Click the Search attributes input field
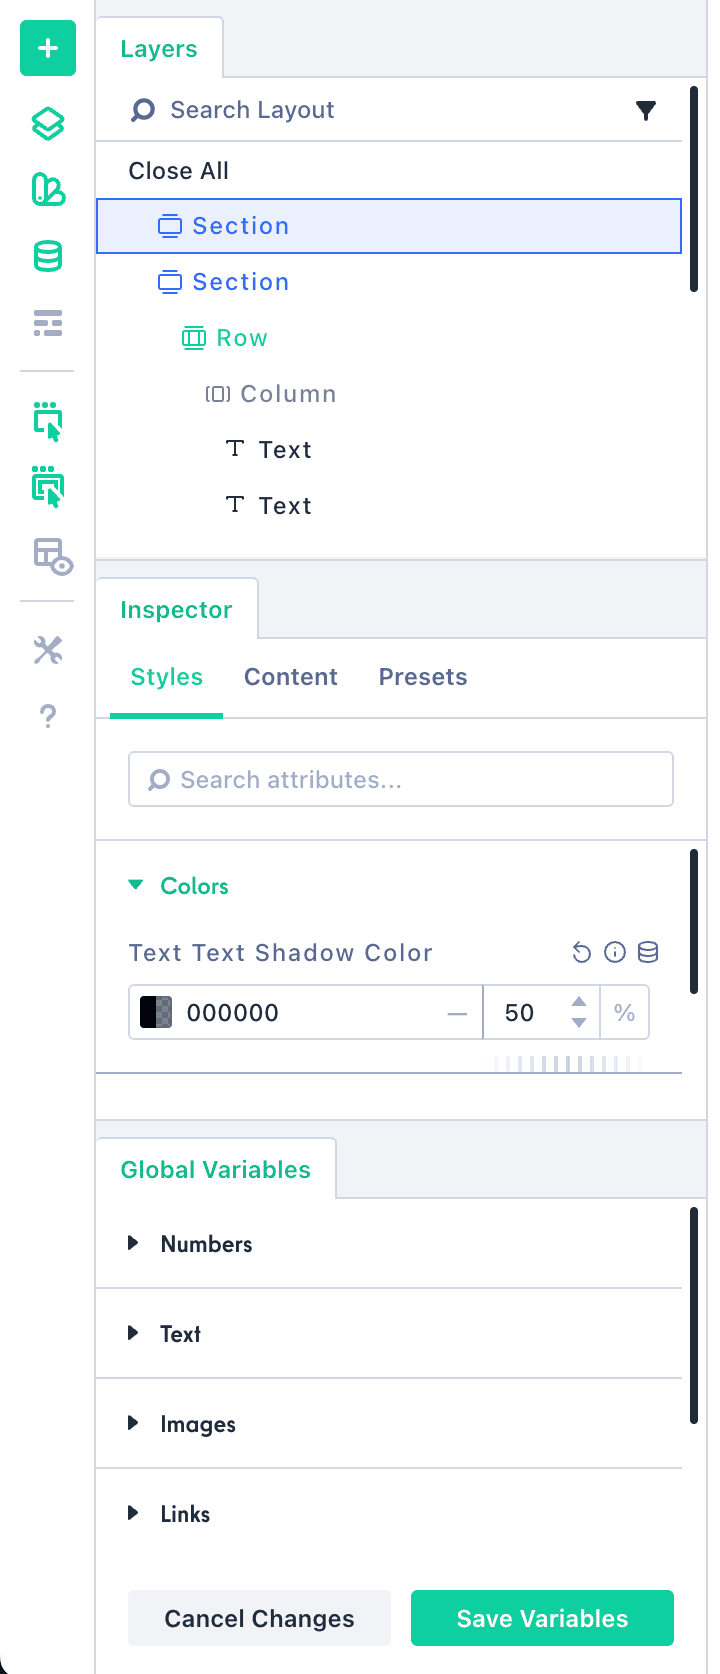 [400, 779]
